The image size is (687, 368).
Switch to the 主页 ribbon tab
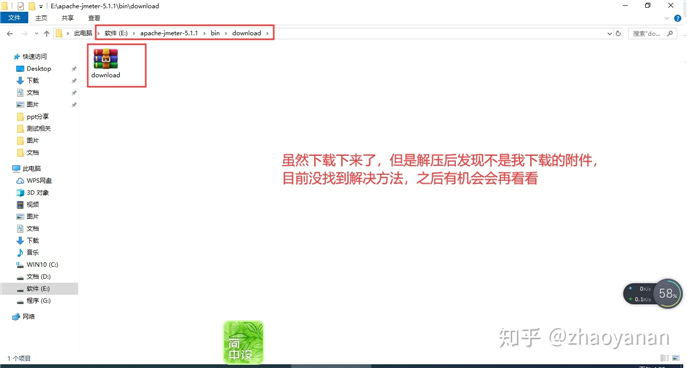(x=41, y=18)
